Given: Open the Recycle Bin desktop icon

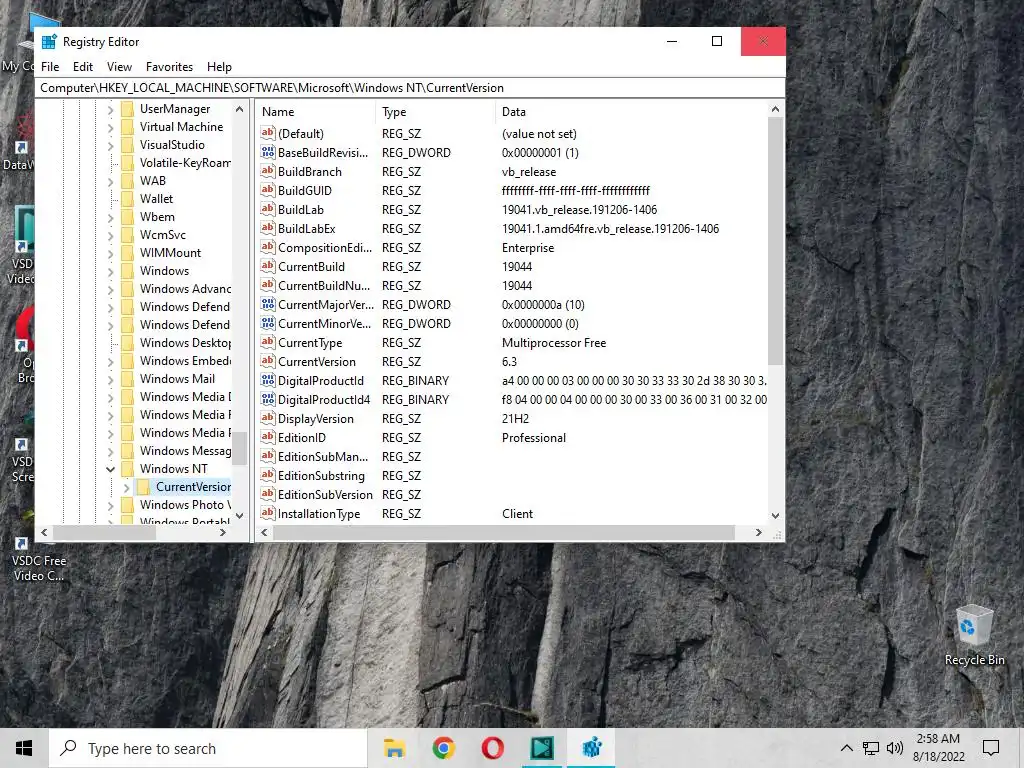Looking at the screenshot, I should click(x=974, y=635).
